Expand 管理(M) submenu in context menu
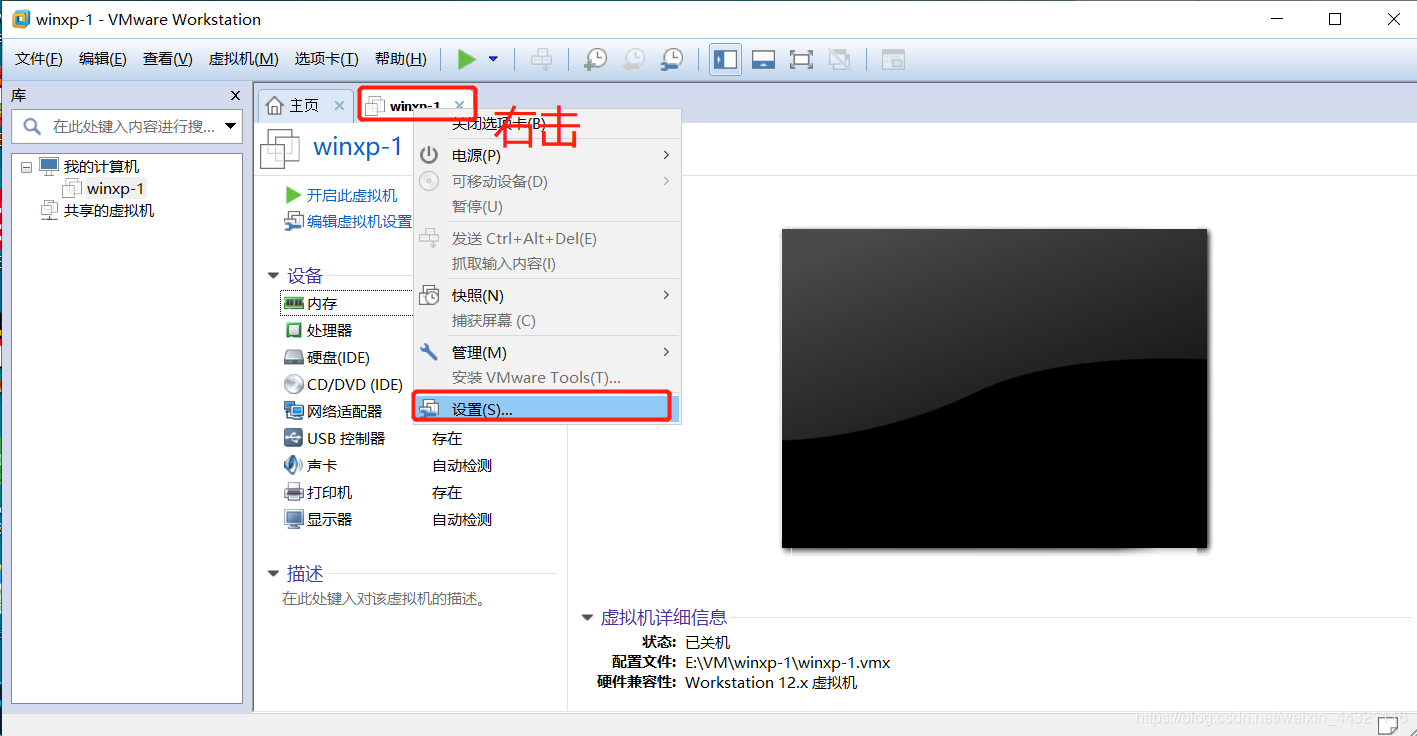Viewport: 1417px width, 736px height. pyautogui.click(x=547, y=352)
